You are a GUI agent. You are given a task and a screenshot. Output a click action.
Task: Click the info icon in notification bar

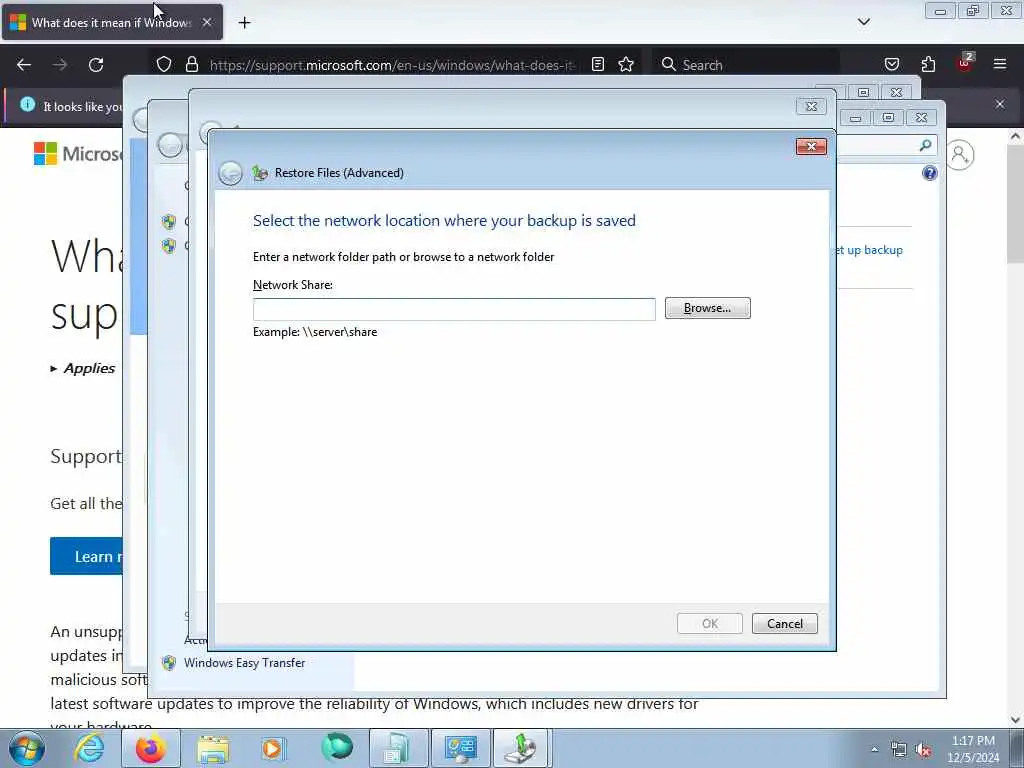coord(27,104)
